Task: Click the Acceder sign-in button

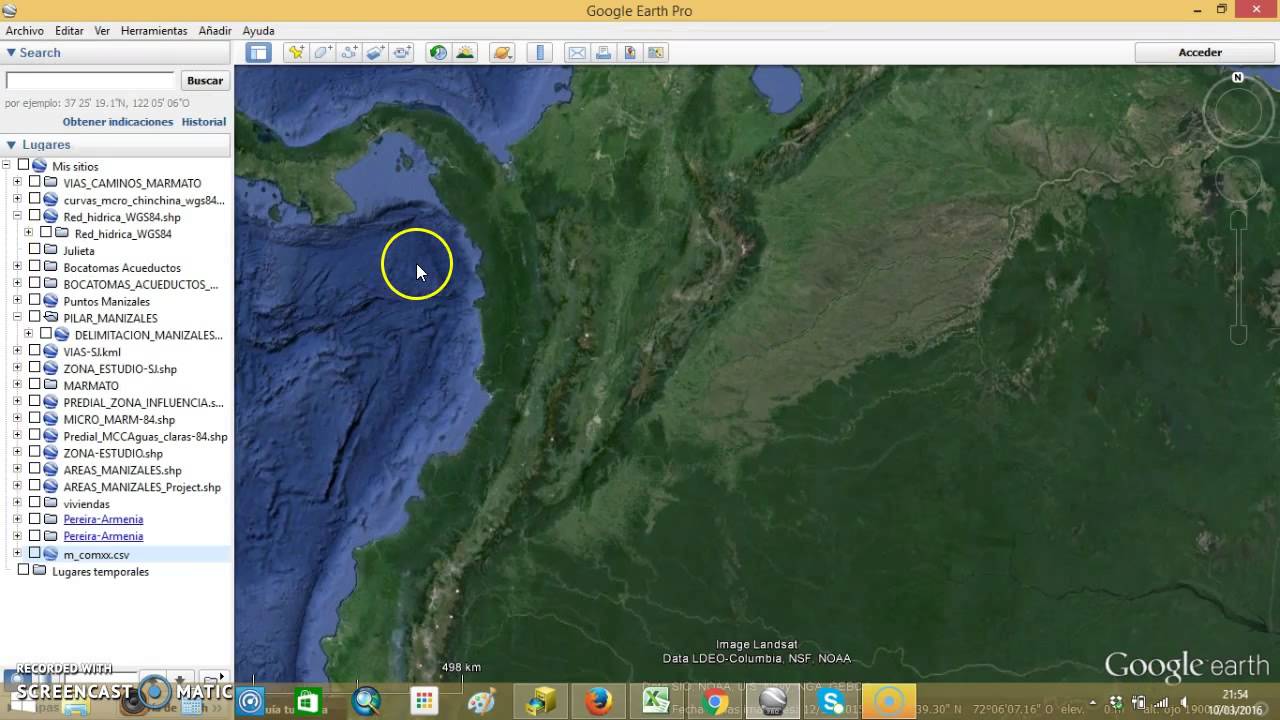Action: [1200, 52]
